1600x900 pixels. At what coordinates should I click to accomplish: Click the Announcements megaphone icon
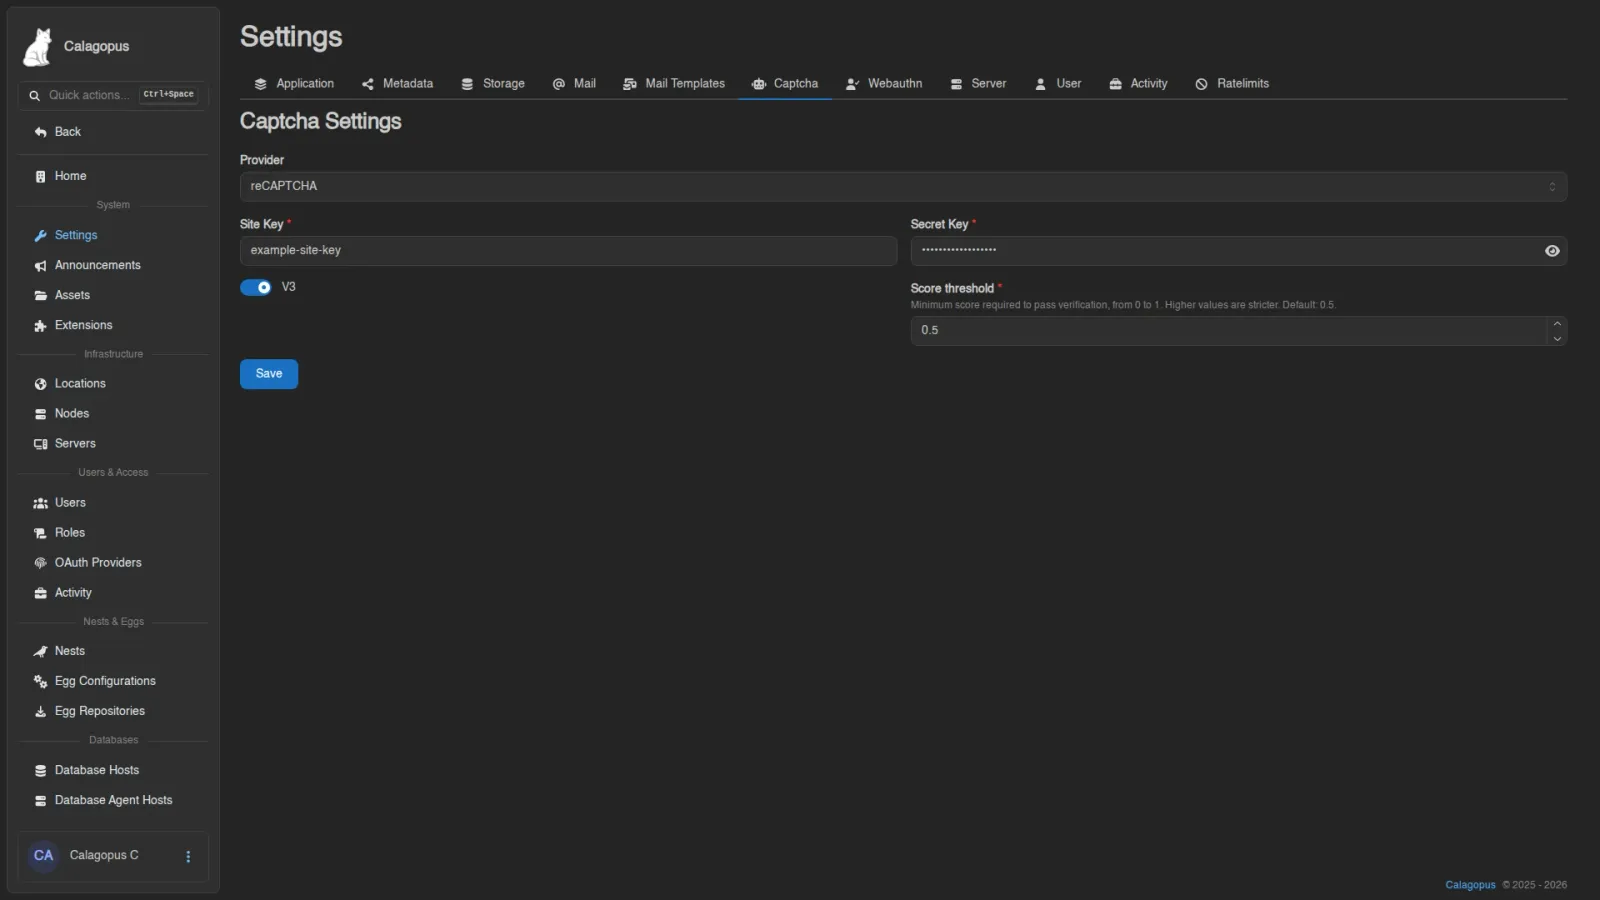40,266
